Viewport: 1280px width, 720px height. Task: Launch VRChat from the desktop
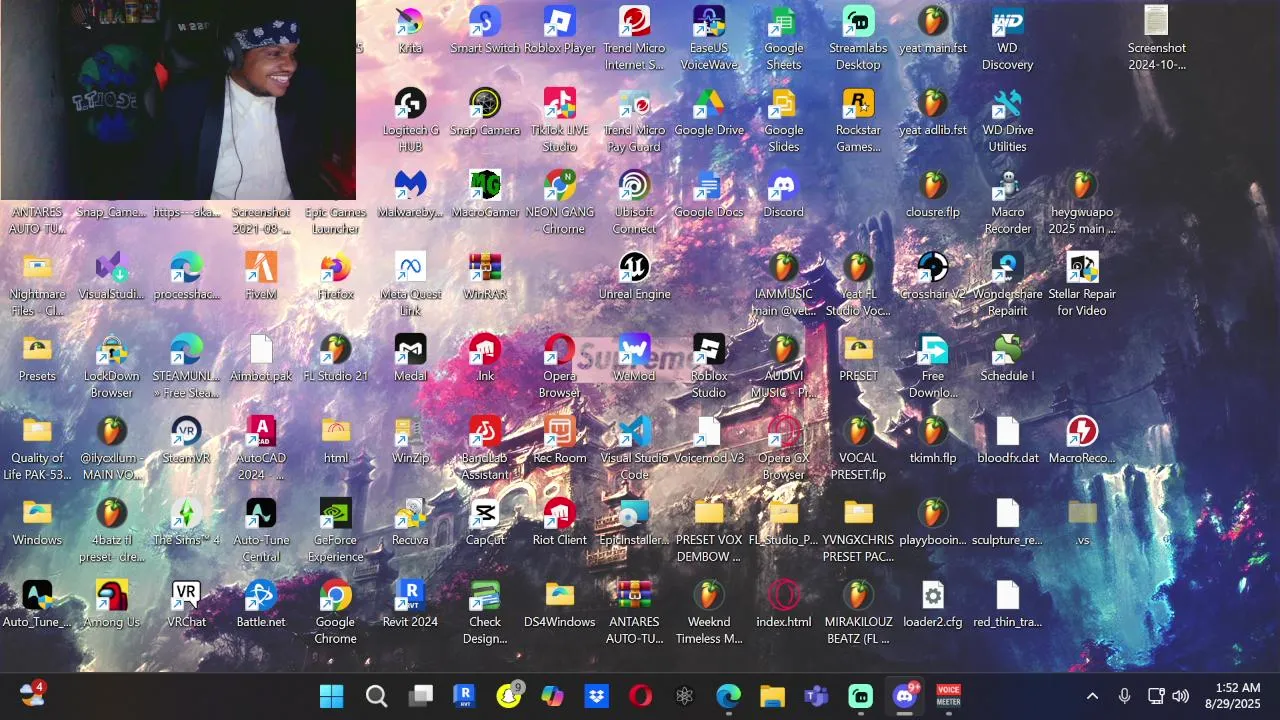(x=186, y=604)
